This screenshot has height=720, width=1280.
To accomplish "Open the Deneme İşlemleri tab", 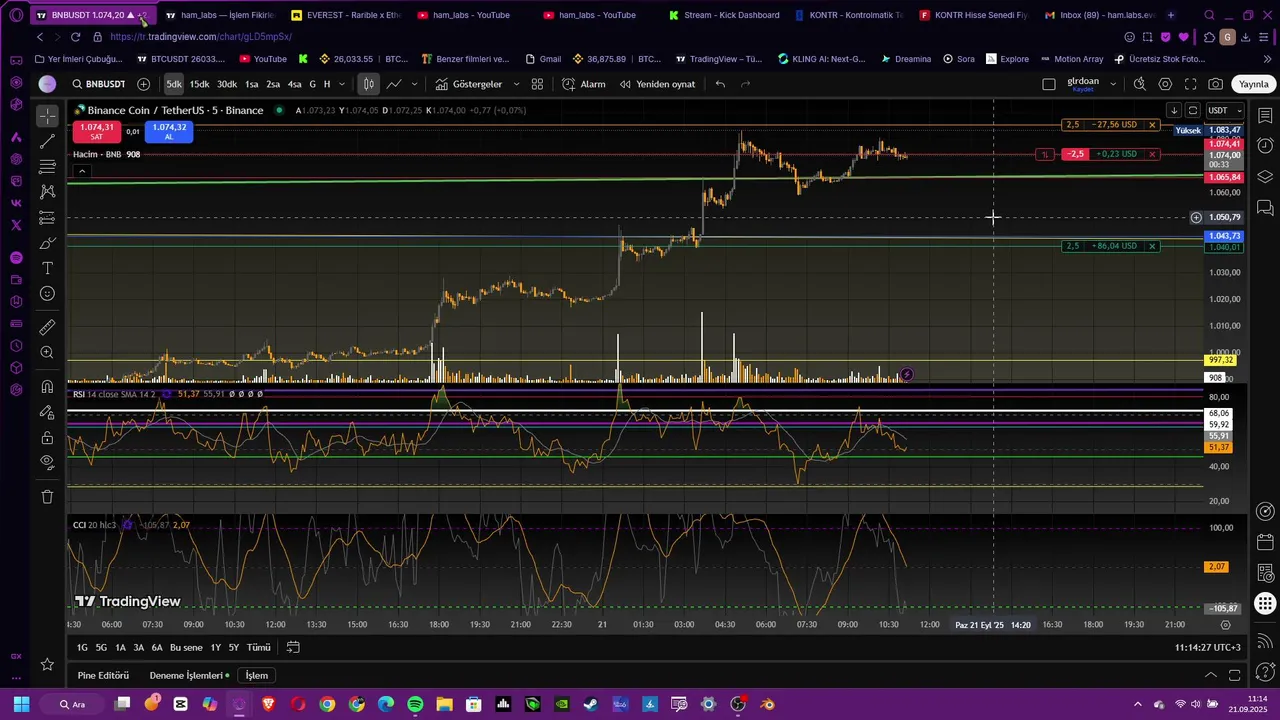I will tap(185, 675).
